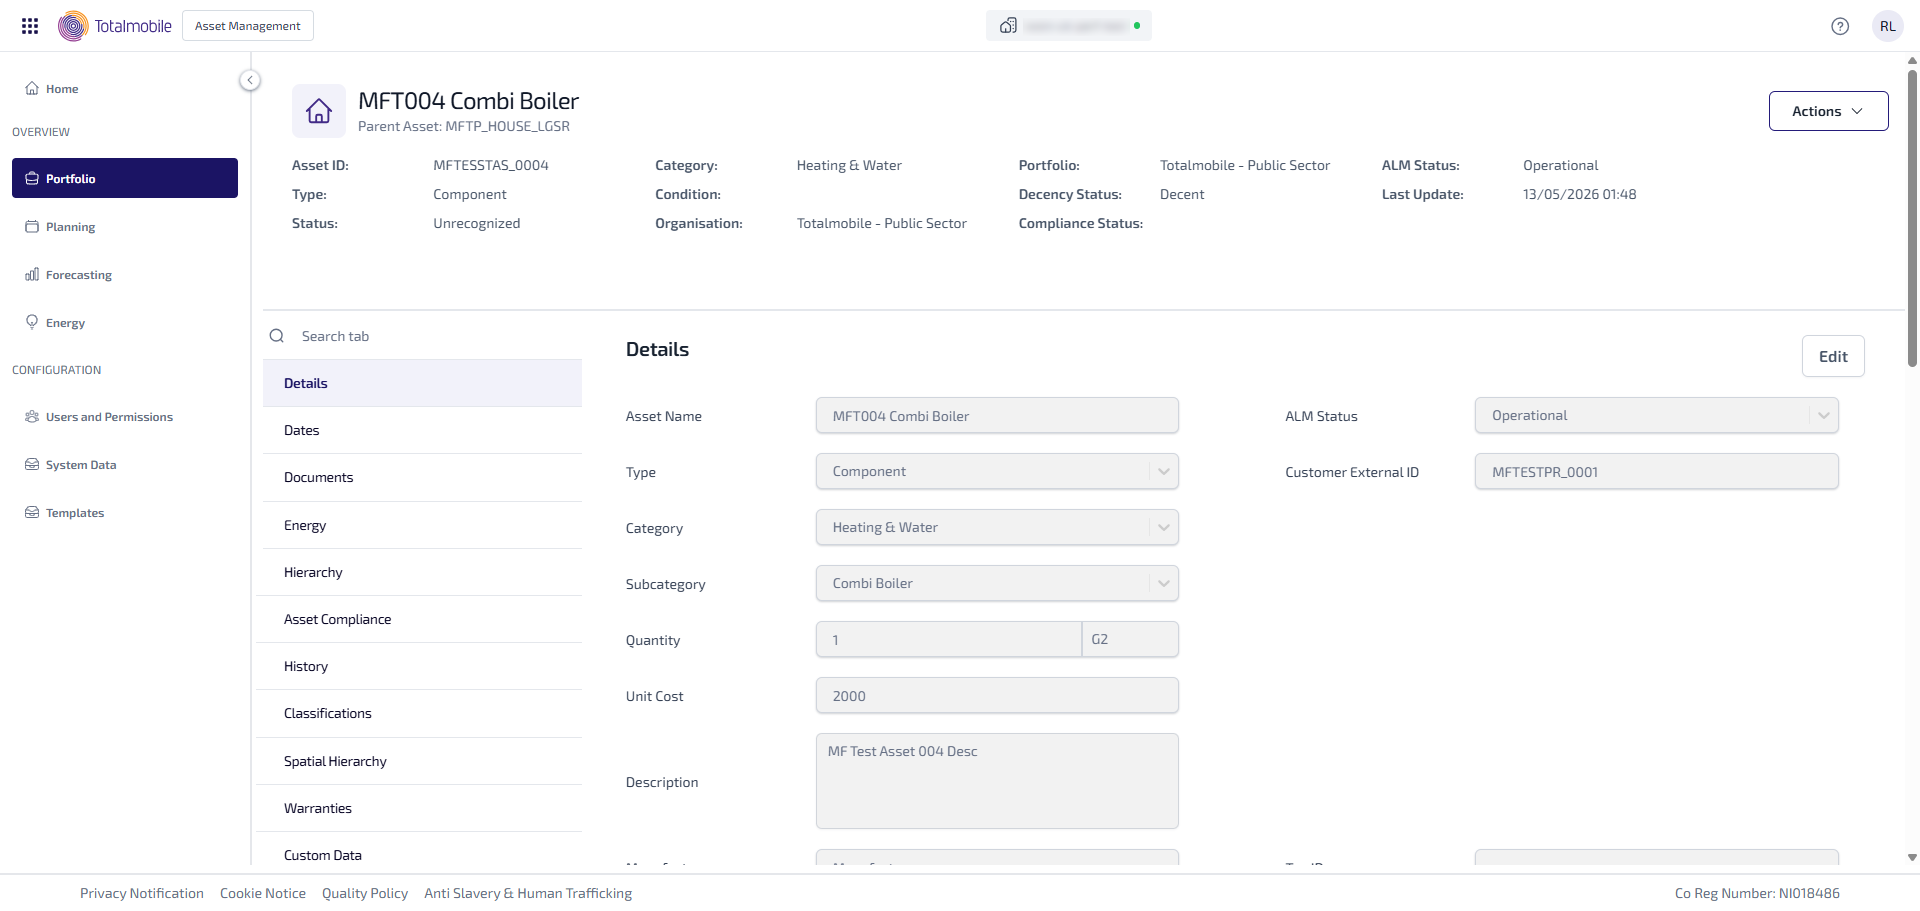Open the Privacy Notification link
Screen dimensions: 1920x911
[142, 893]
